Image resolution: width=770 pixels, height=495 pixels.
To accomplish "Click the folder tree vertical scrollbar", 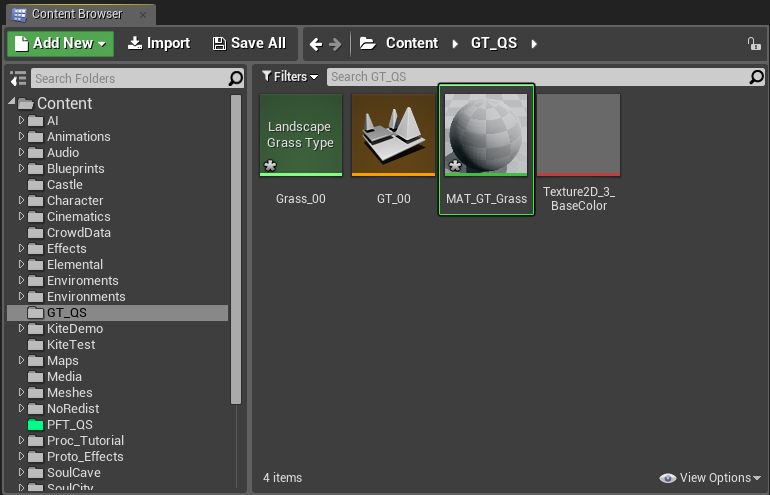I will [x=236, y=249].
